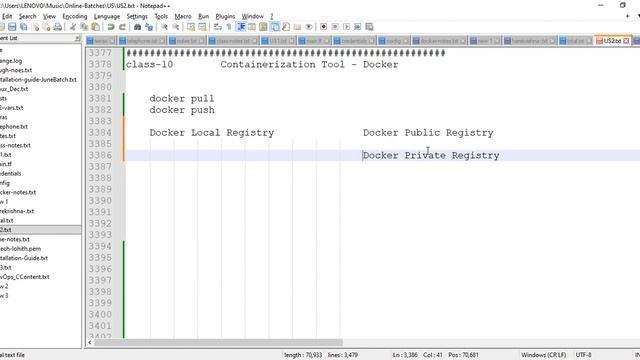The width and height of the screenshot is (640, 360).
Task: Click the Stop Recording macro icon
Action: pos(335,27)
